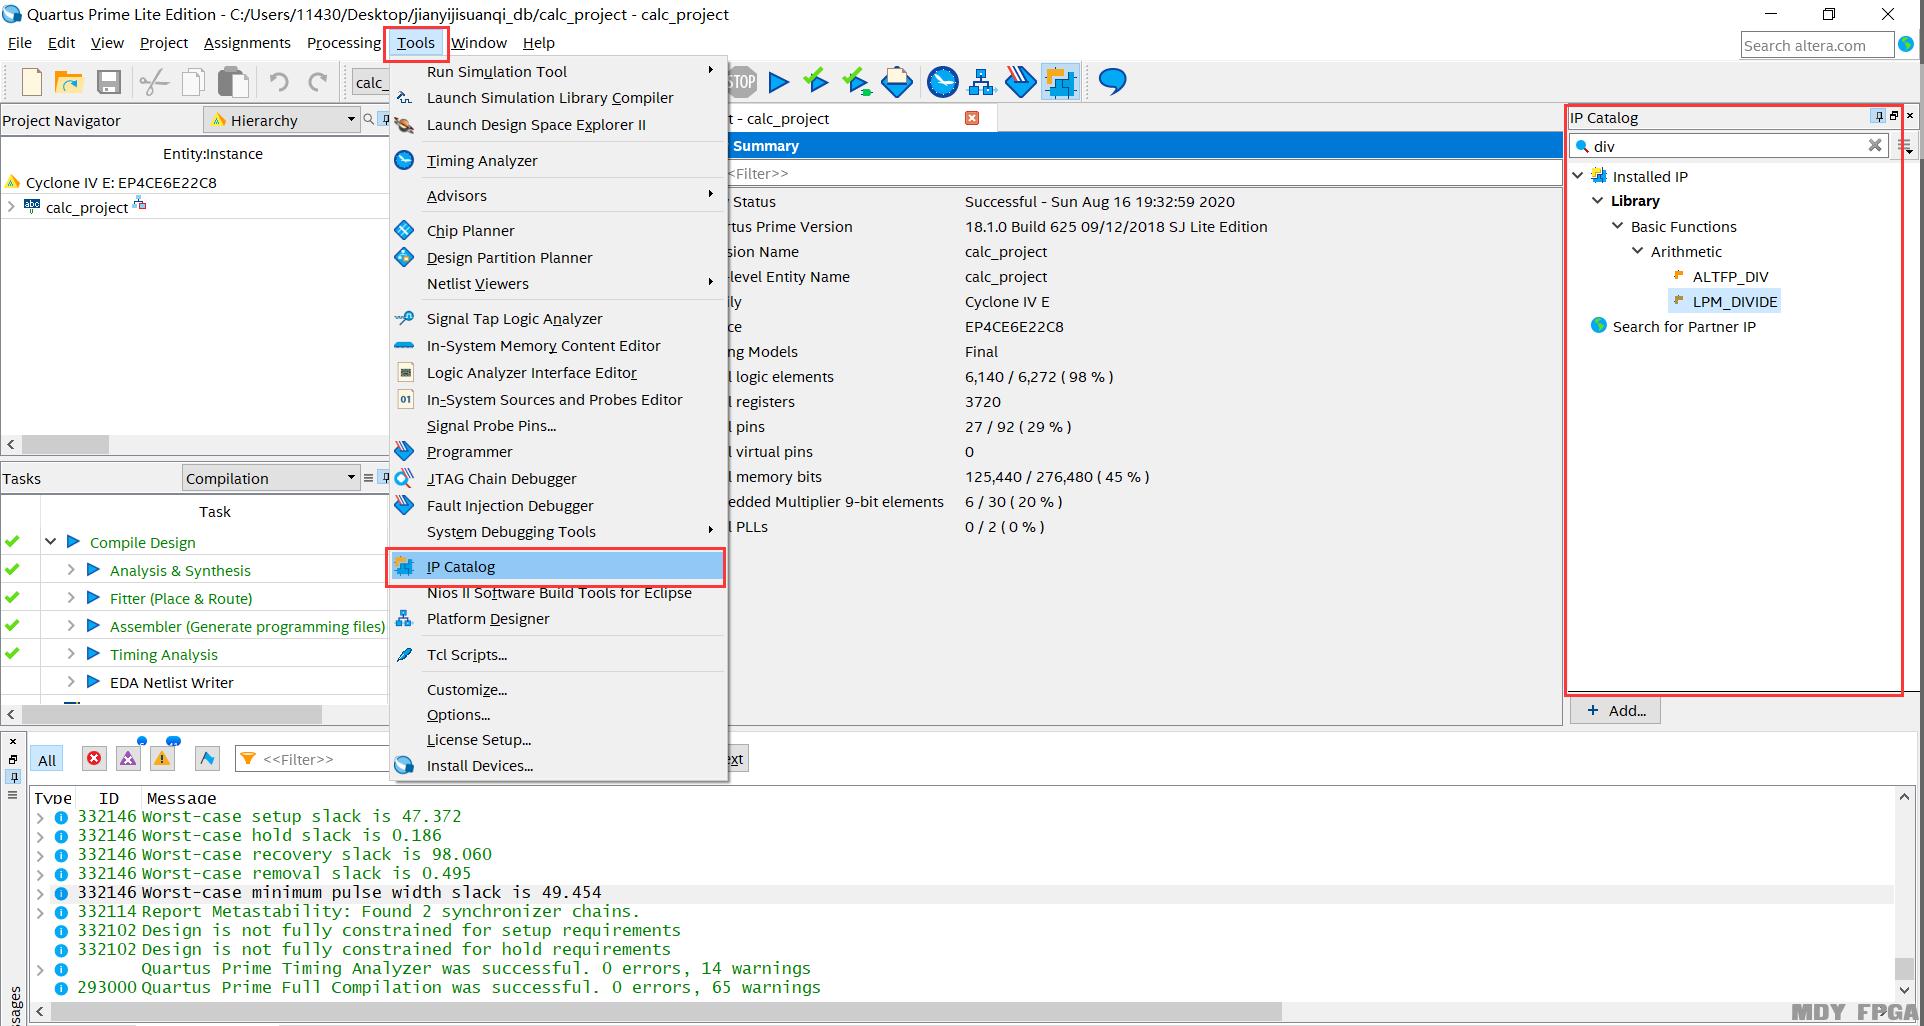Image resolution: width=1924 pixels, height=1026 pixels.
Task: Open the Compilation dropdown in Tasks
Action: pos(271,478)
